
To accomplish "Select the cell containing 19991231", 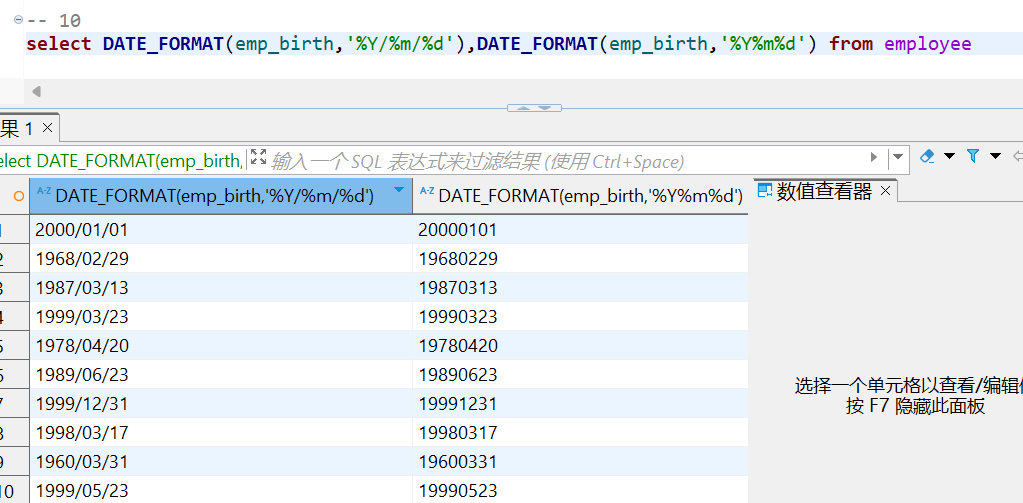I will point(580,405).
